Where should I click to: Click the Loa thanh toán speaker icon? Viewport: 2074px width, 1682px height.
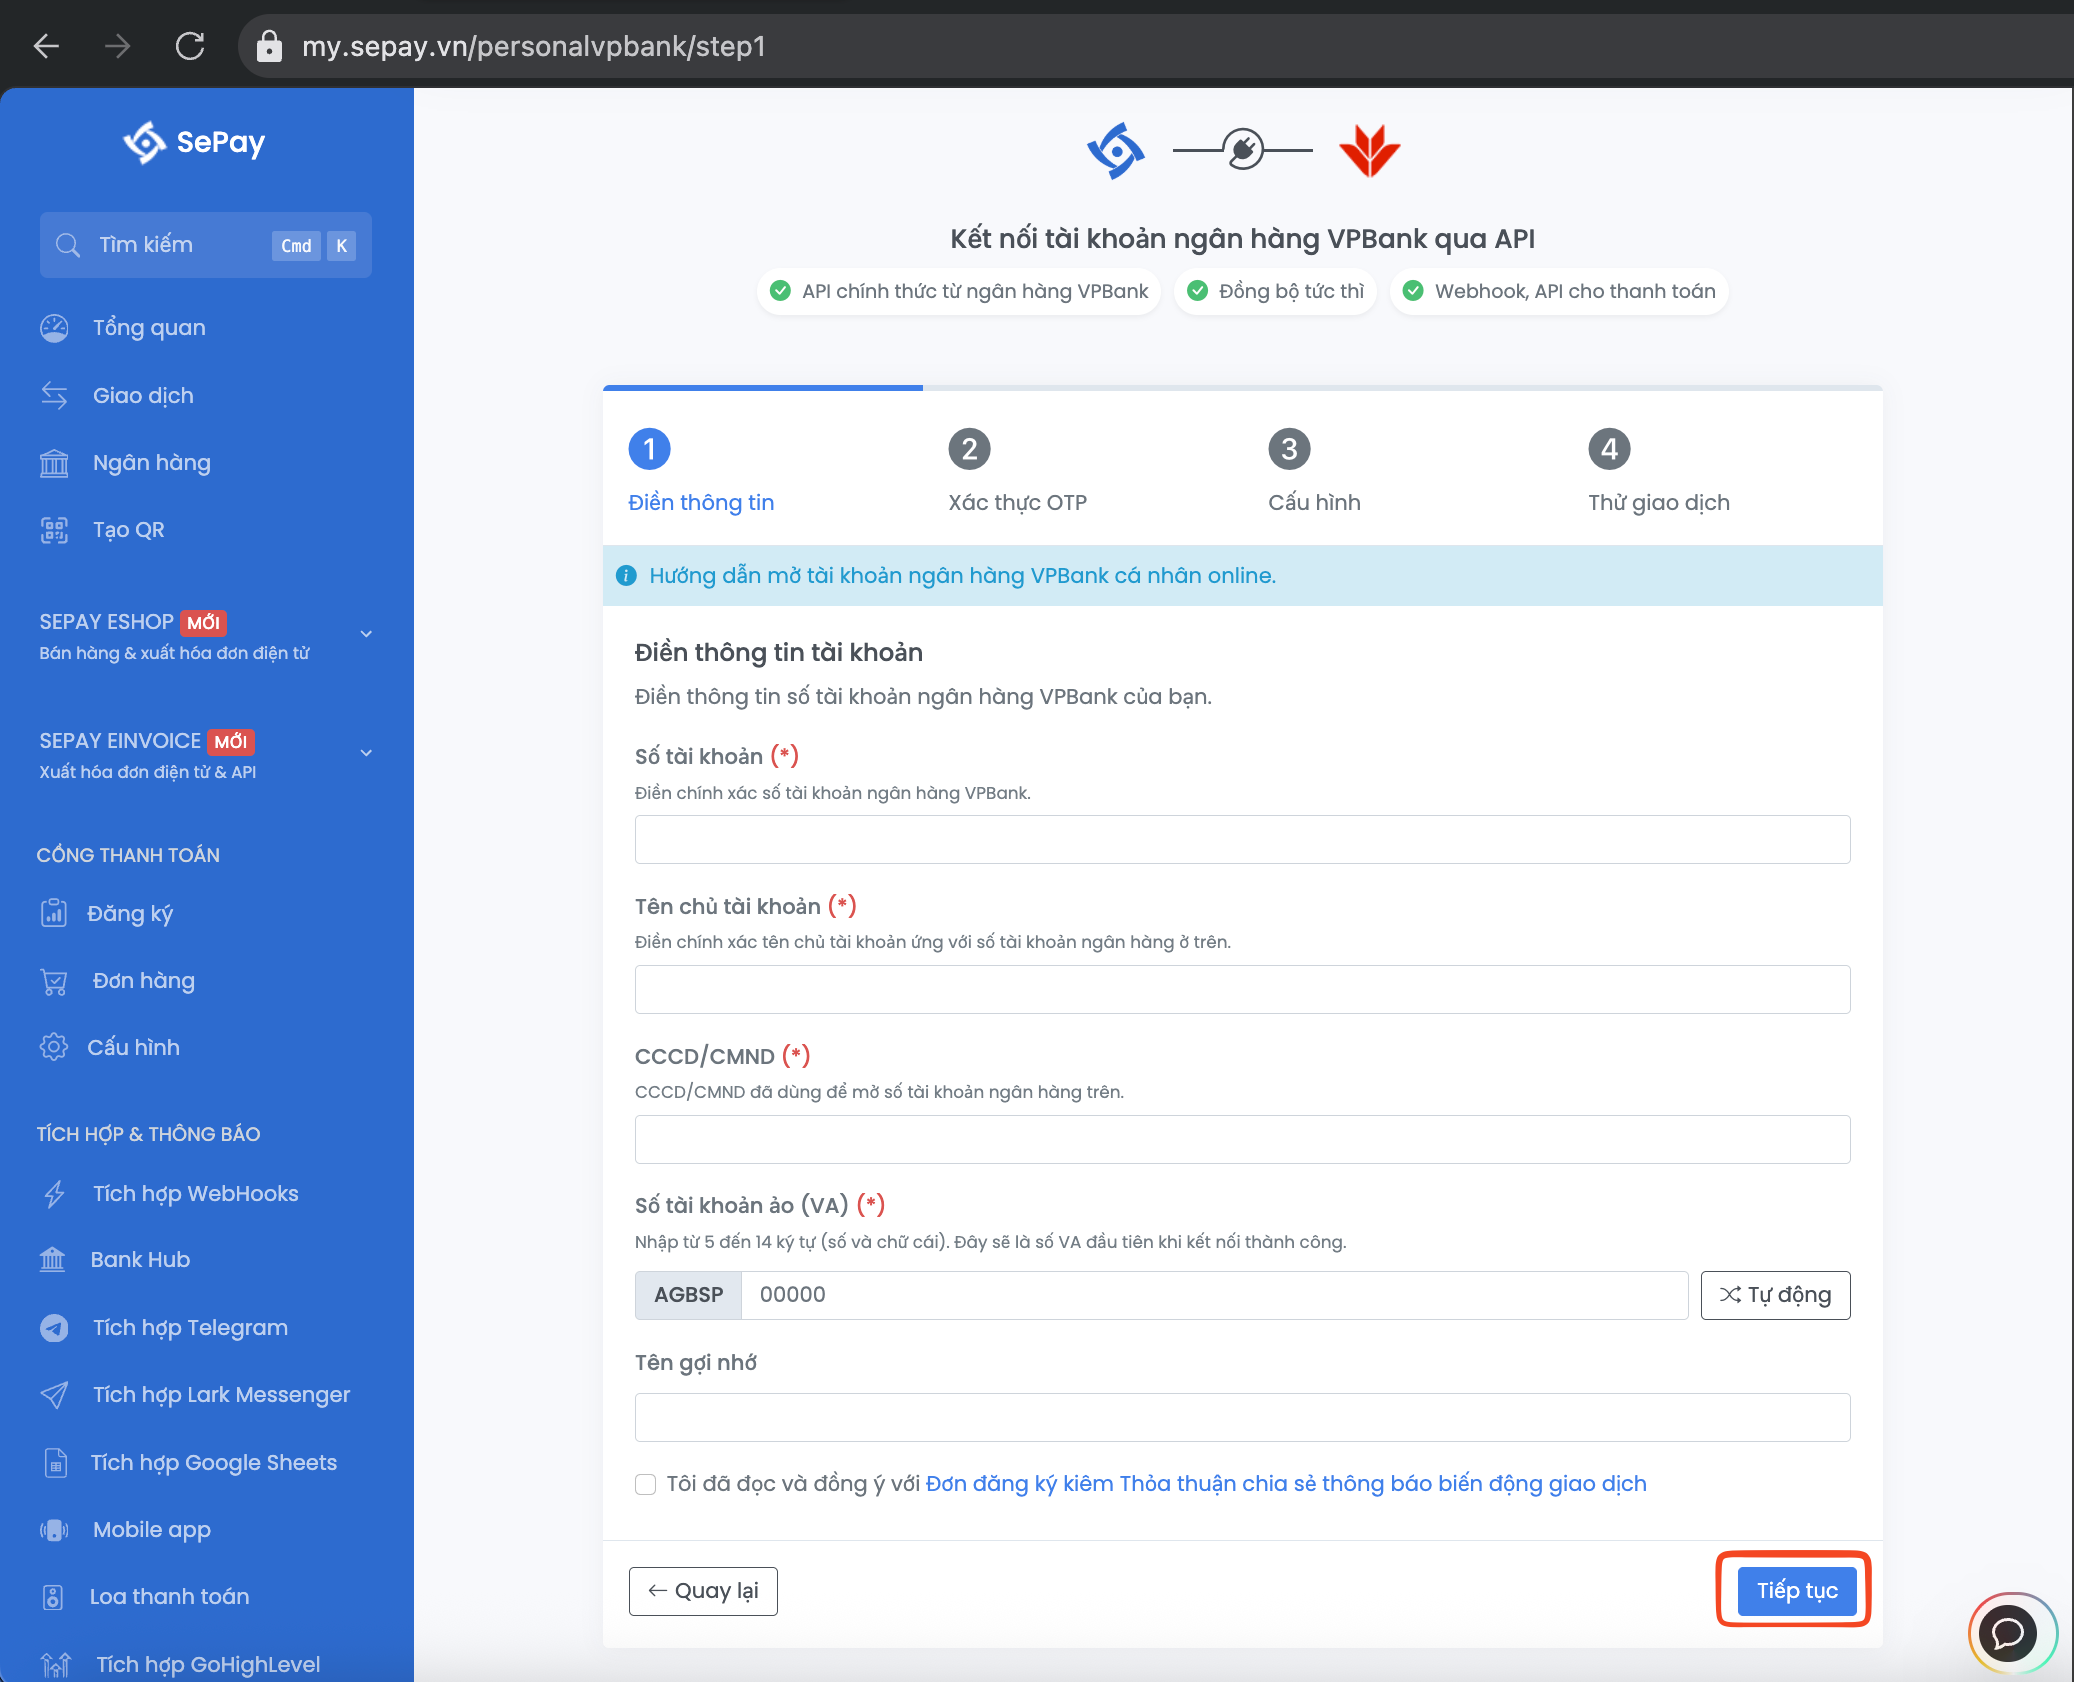54,1597
